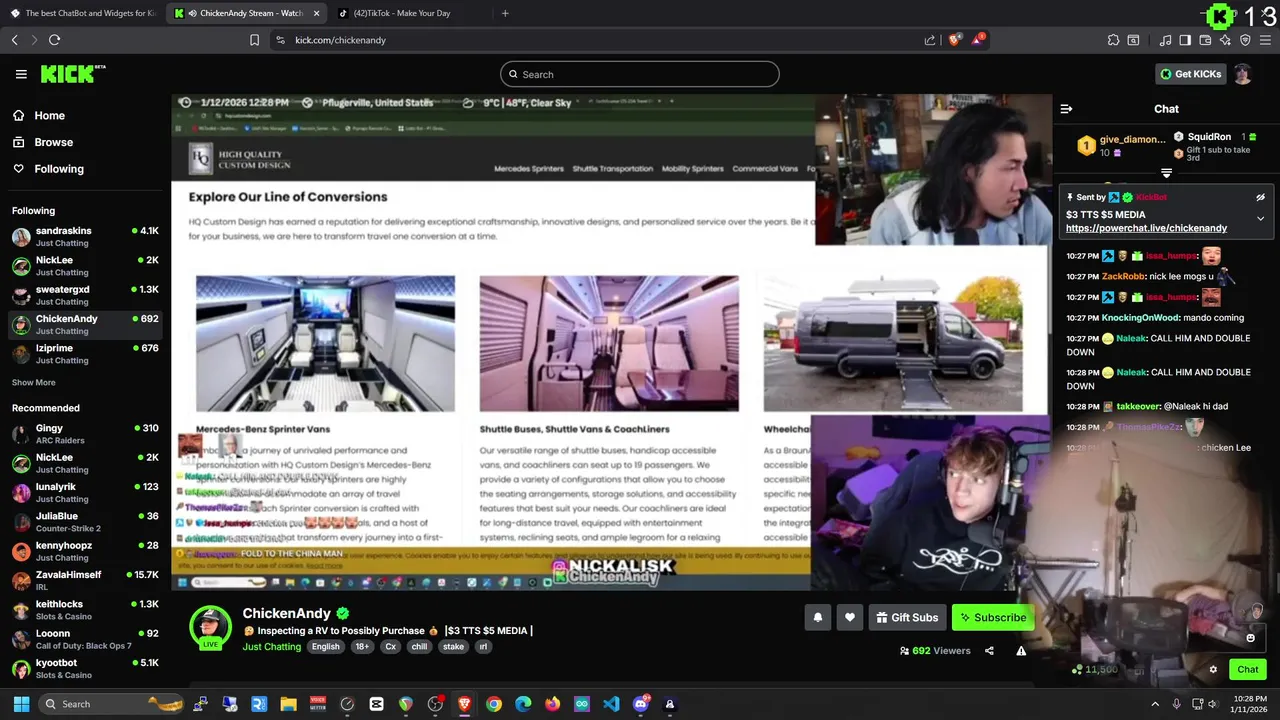Collapse the pinned message chevron

click(x=1260, y=218)
